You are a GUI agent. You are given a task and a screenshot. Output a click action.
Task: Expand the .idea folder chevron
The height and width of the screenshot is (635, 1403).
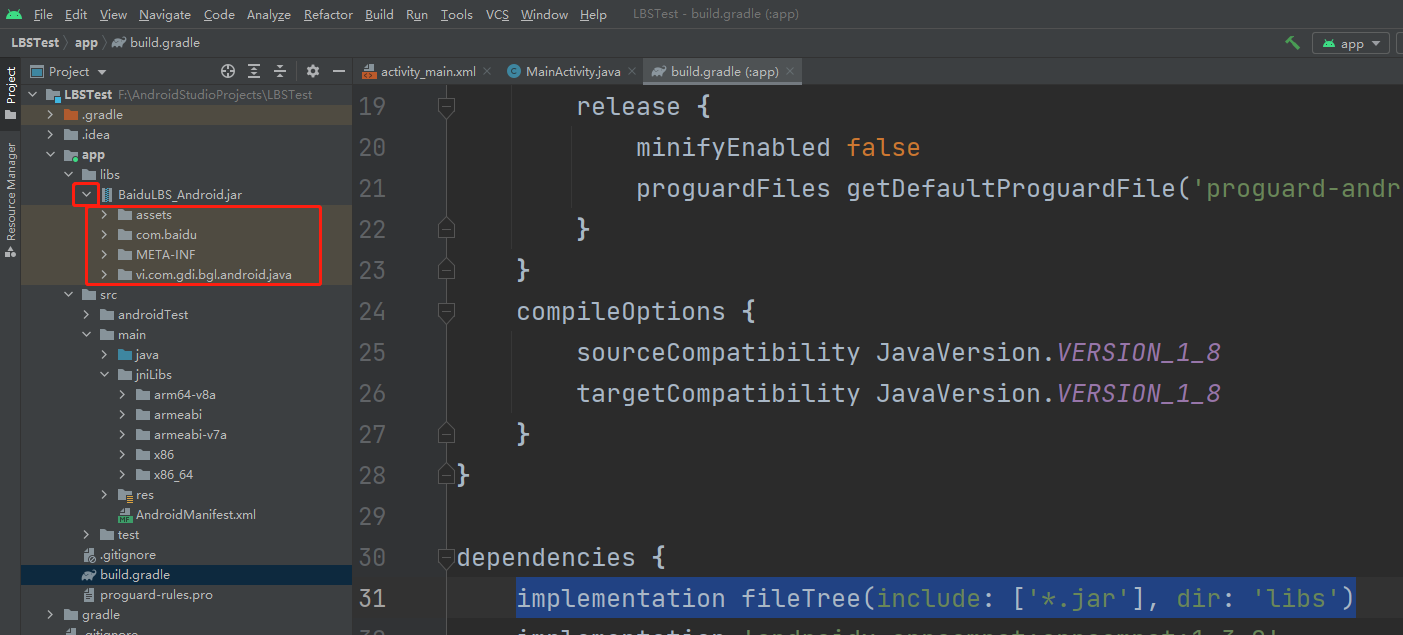click(50, 134)
